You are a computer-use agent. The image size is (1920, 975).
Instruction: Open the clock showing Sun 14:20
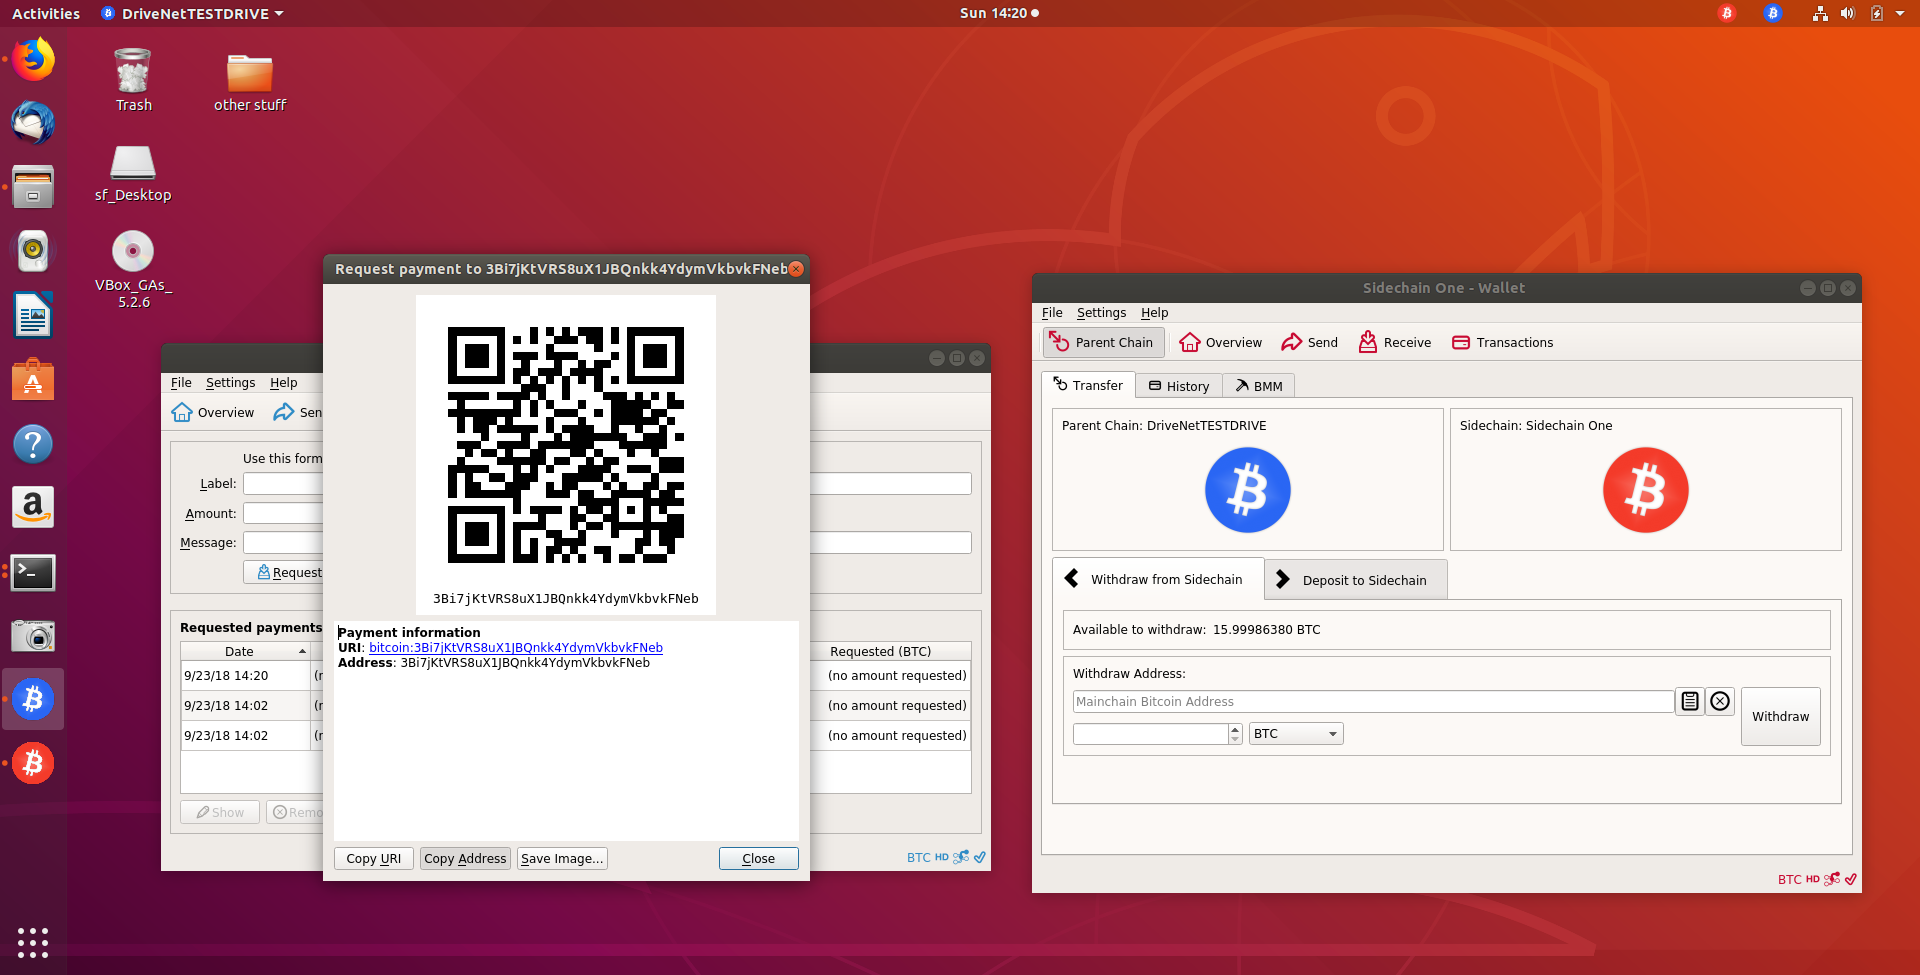999,13
